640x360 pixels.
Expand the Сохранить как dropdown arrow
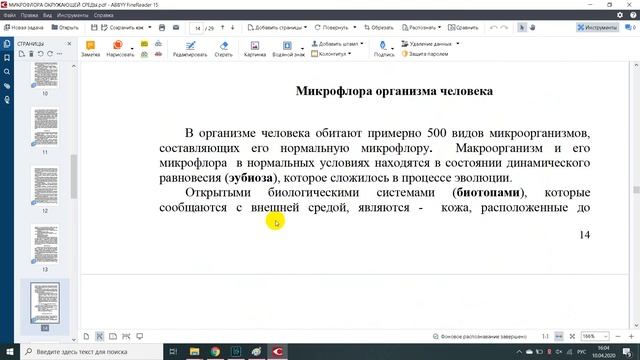[150, 27]
